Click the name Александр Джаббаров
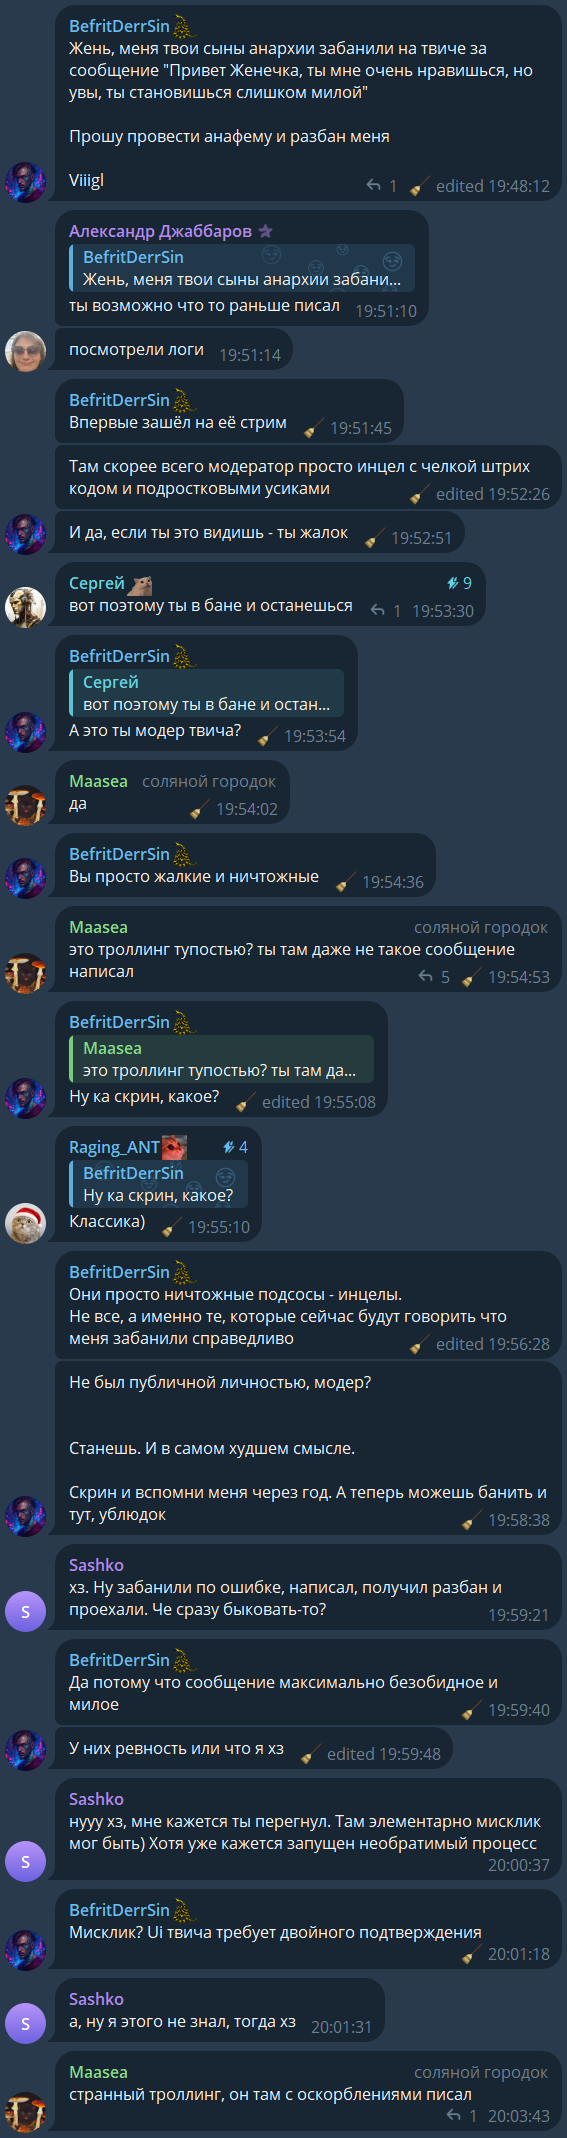 (160, 231)
